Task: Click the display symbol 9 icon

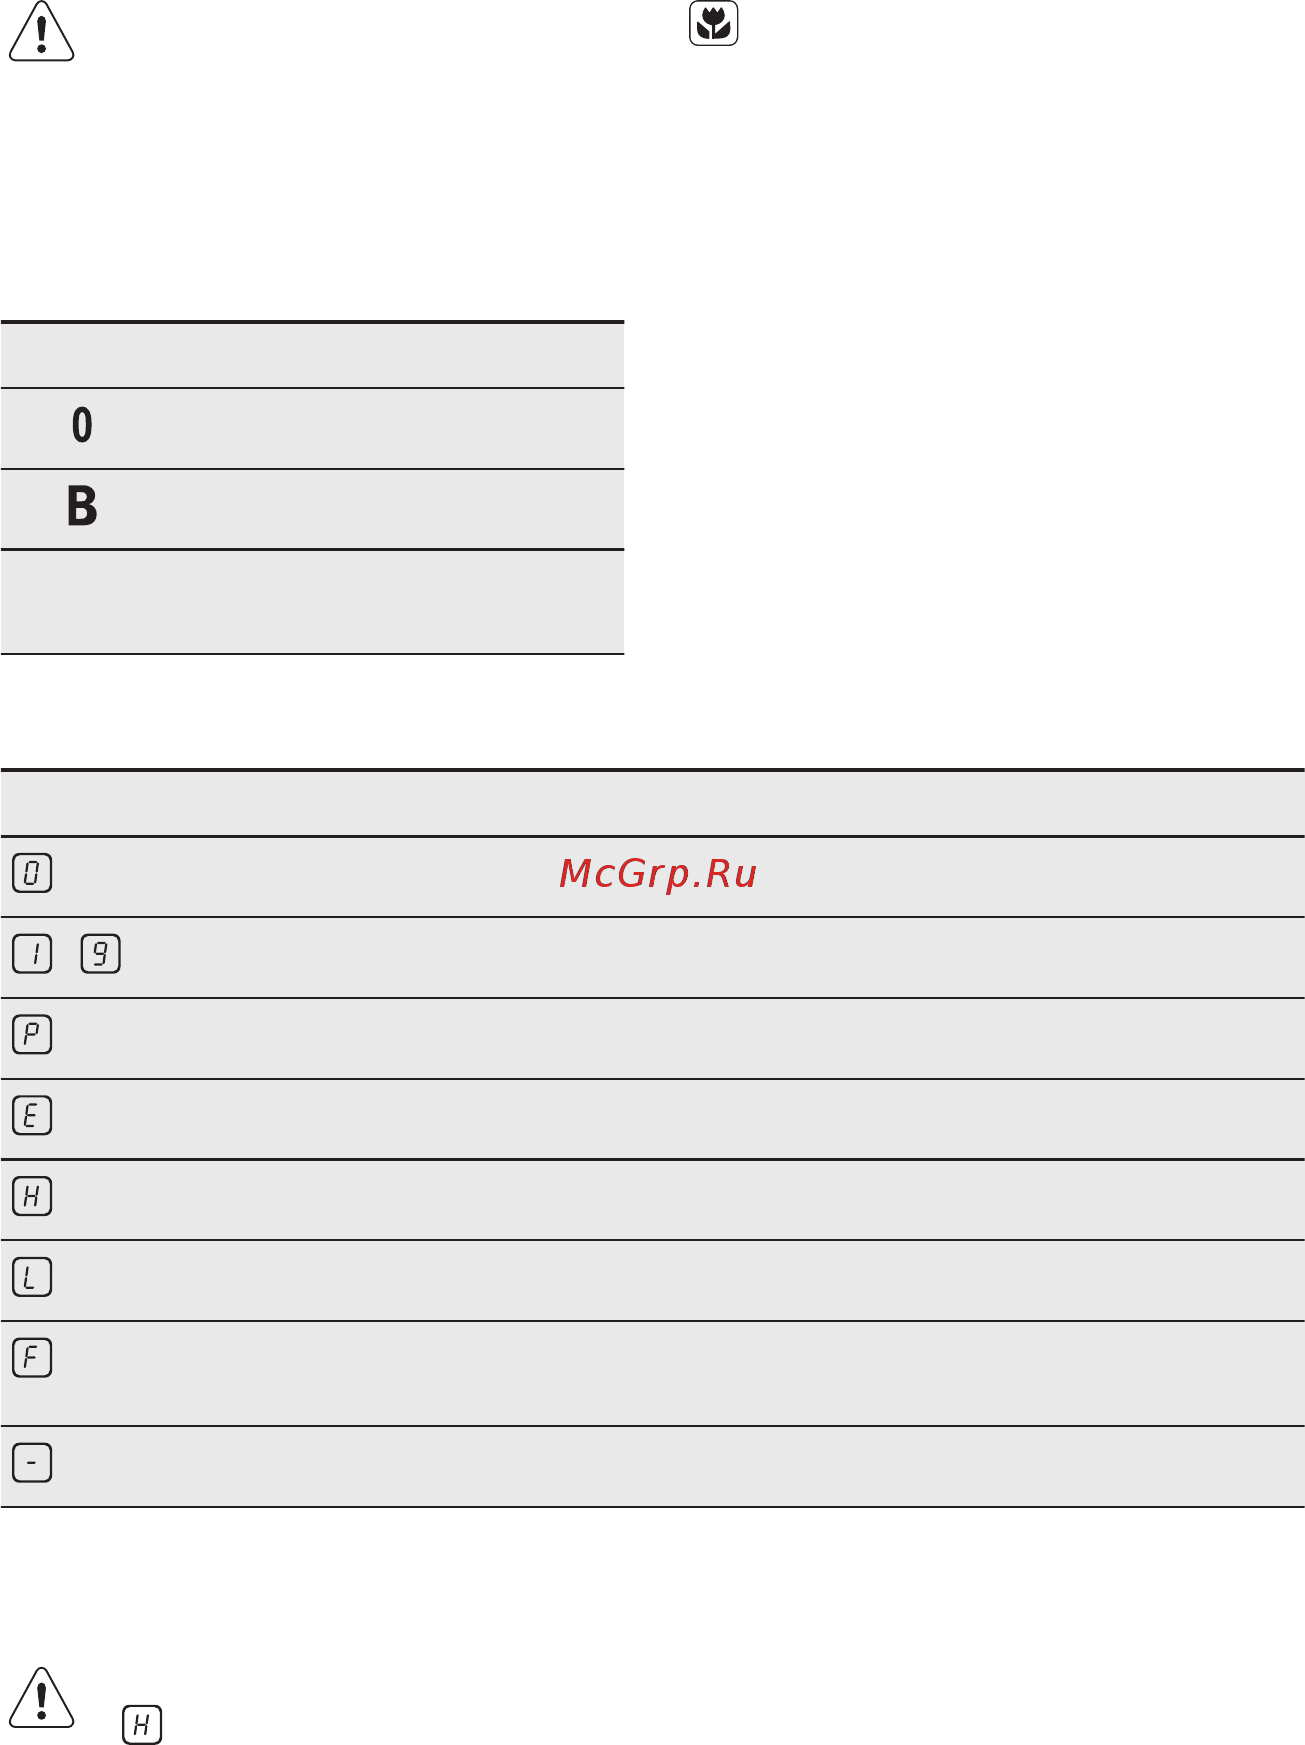Action: (x=100, y=955)
